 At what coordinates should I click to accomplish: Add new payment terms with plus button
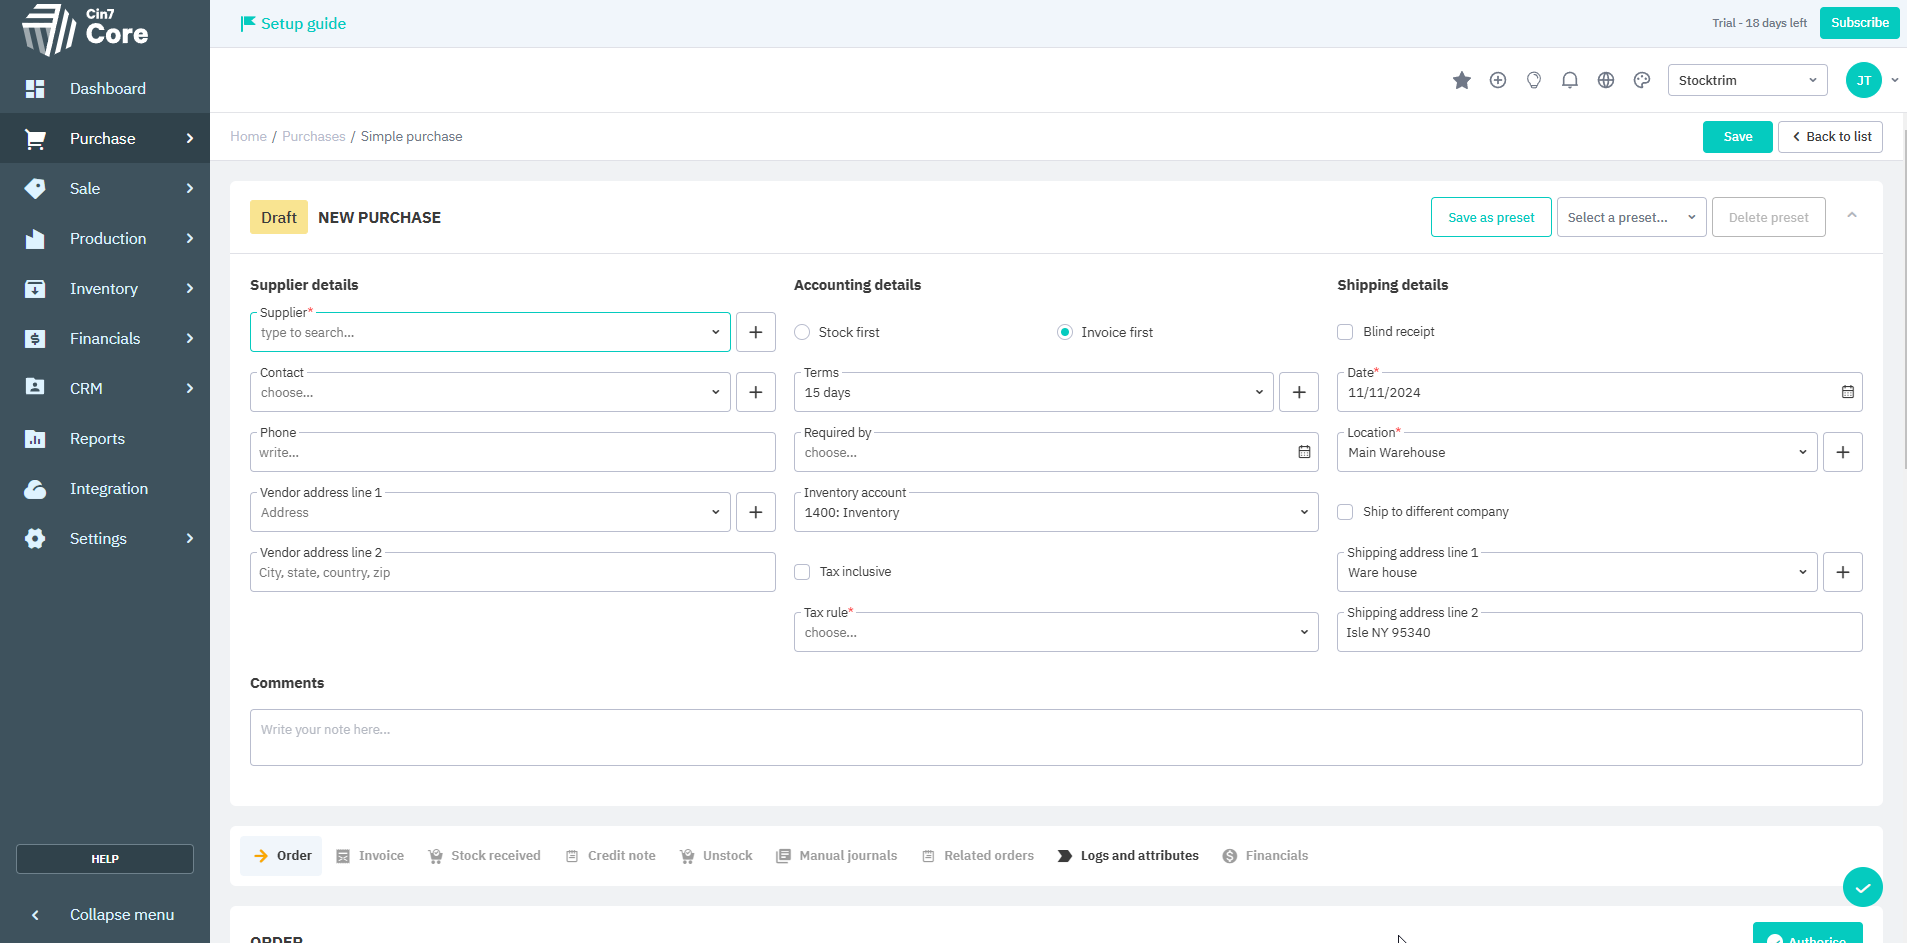point(1298,392)
